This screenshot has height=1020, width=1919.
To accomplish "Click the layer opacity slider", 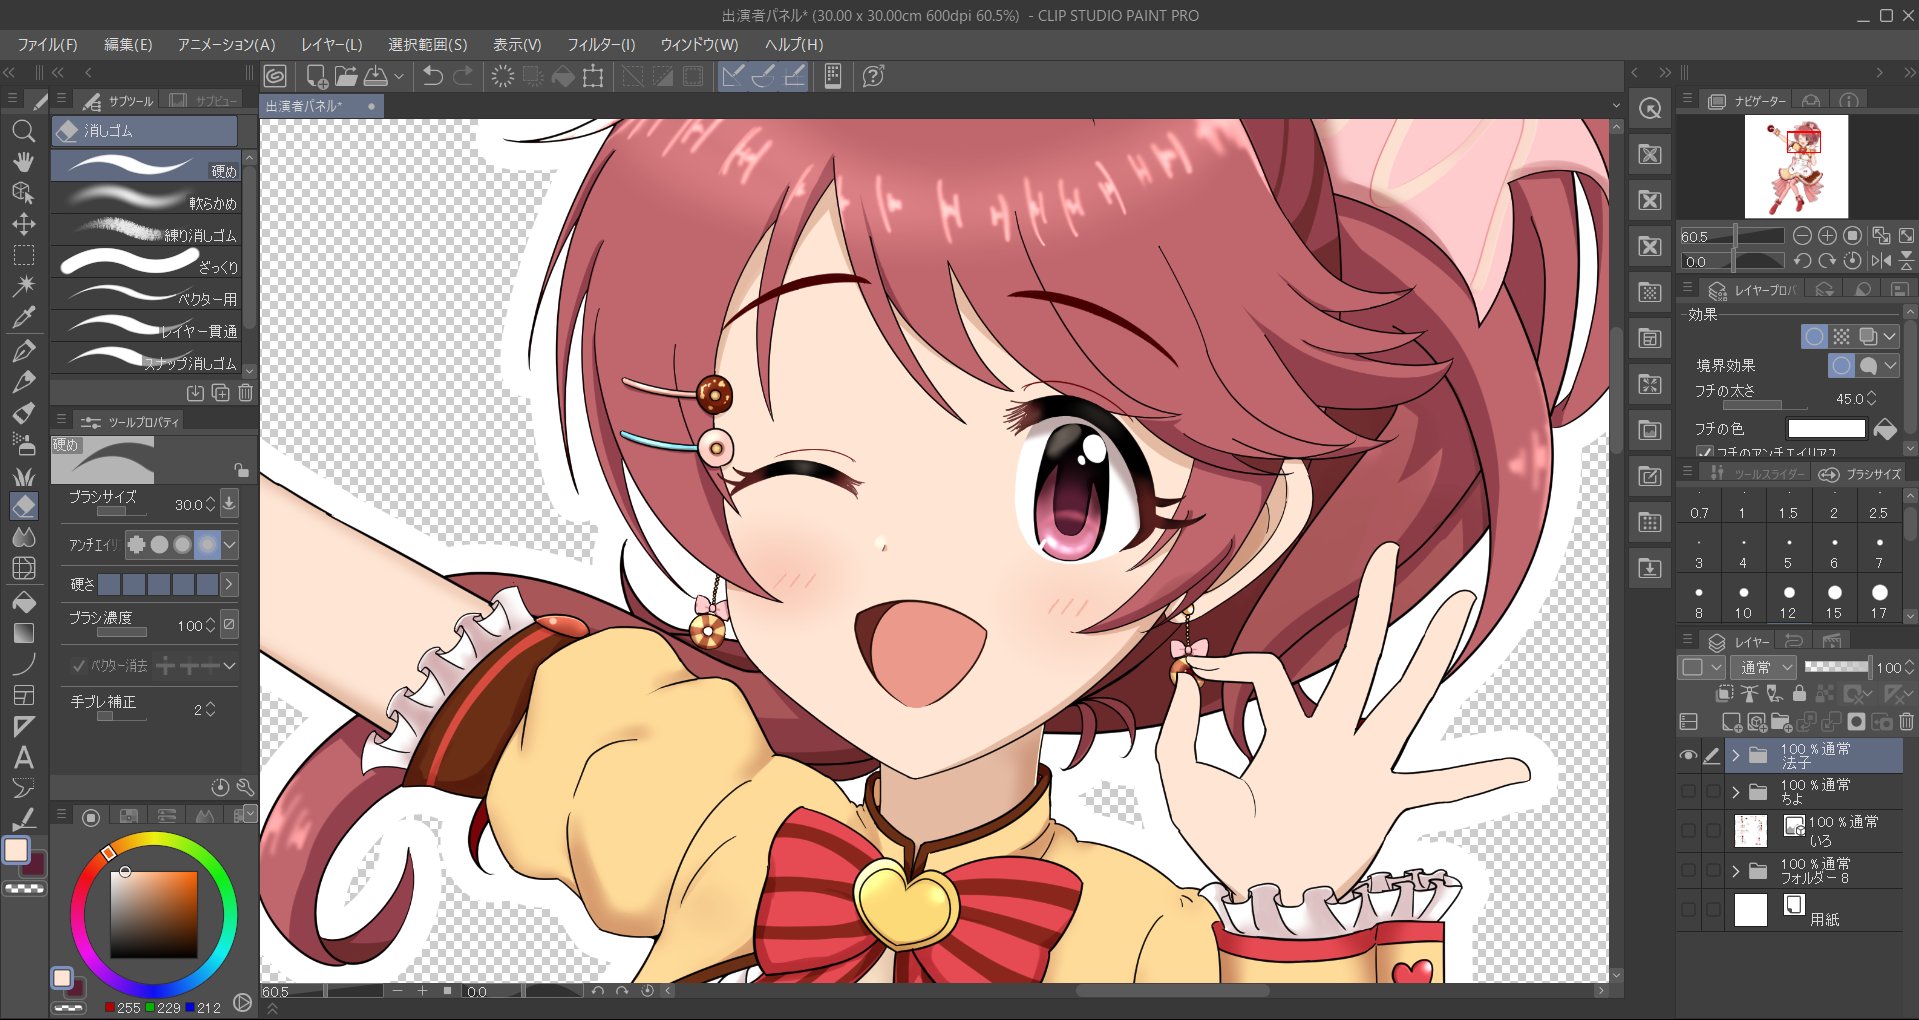I will click(x=1836, y=667).
